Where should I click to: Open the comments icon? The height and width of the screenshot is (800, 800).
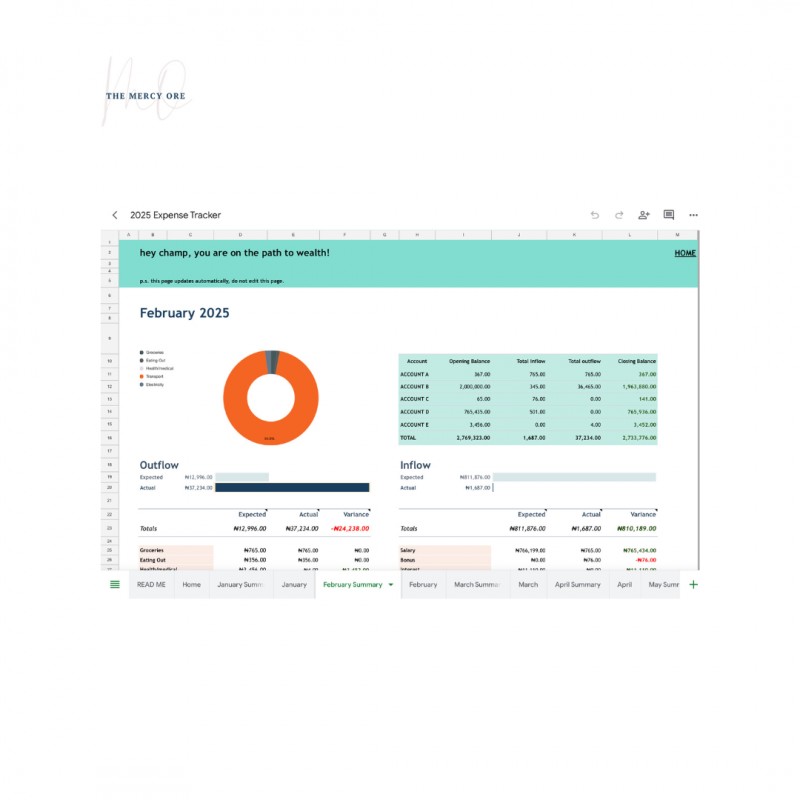pos(669,215)
